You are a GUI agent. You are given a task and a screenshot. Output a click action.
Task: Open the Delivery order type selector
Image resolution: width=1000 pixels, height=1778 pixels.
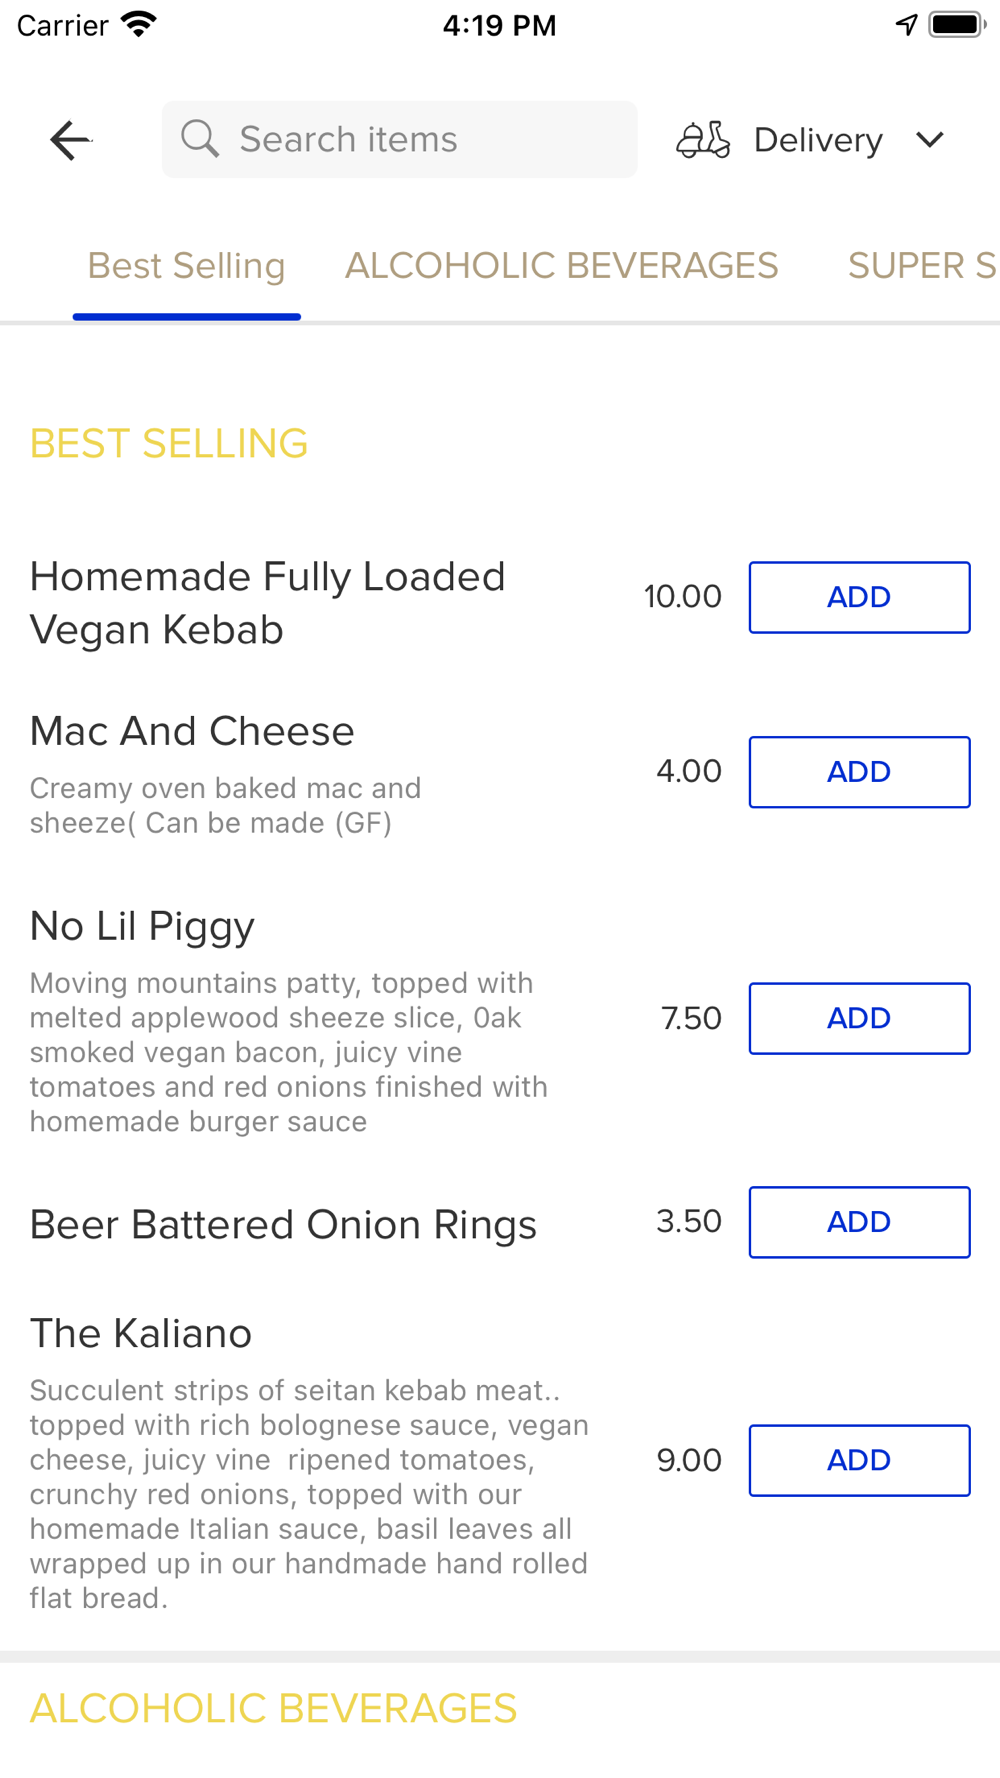(811, 140)
